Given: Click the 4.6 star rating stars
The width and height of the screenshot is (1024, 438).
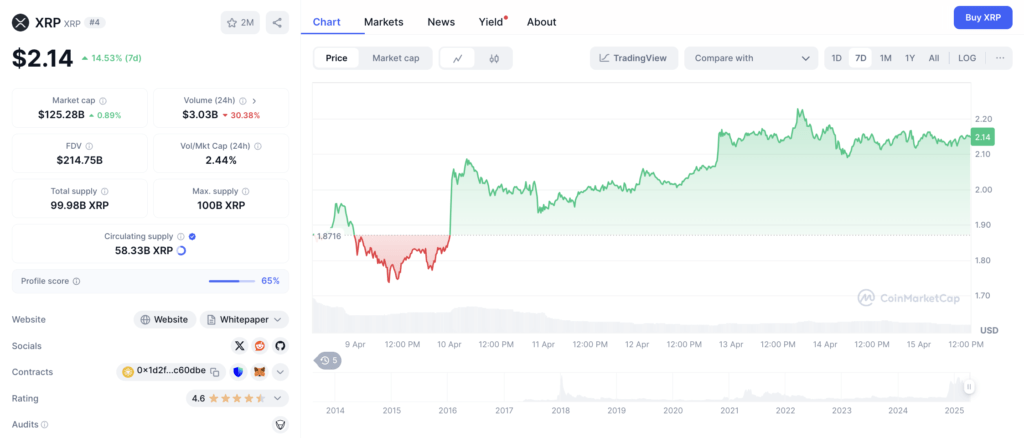Looking at the screenshot, I should tap(237, 398).
